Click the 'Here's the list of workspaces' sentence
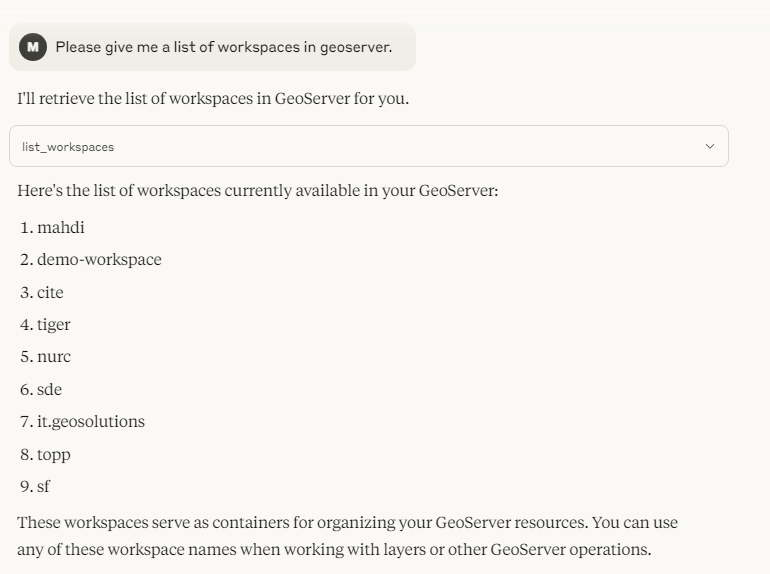This screenshot has height=574, width=770. coord(258,191)
